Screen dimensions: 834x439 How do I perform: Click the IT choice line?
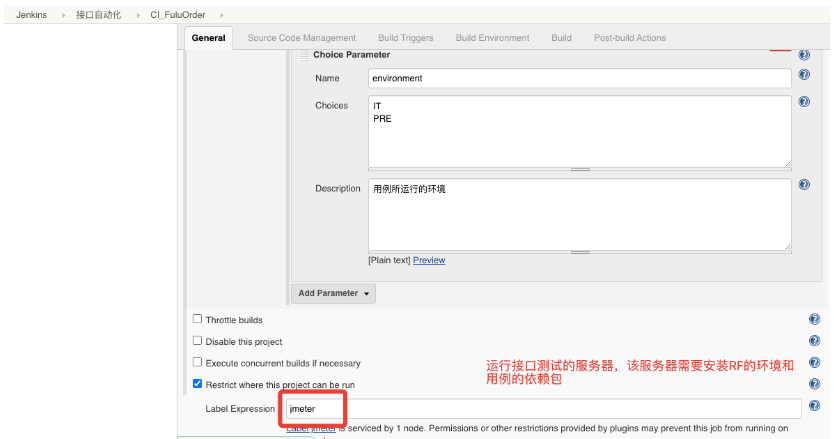coord(377,106)
